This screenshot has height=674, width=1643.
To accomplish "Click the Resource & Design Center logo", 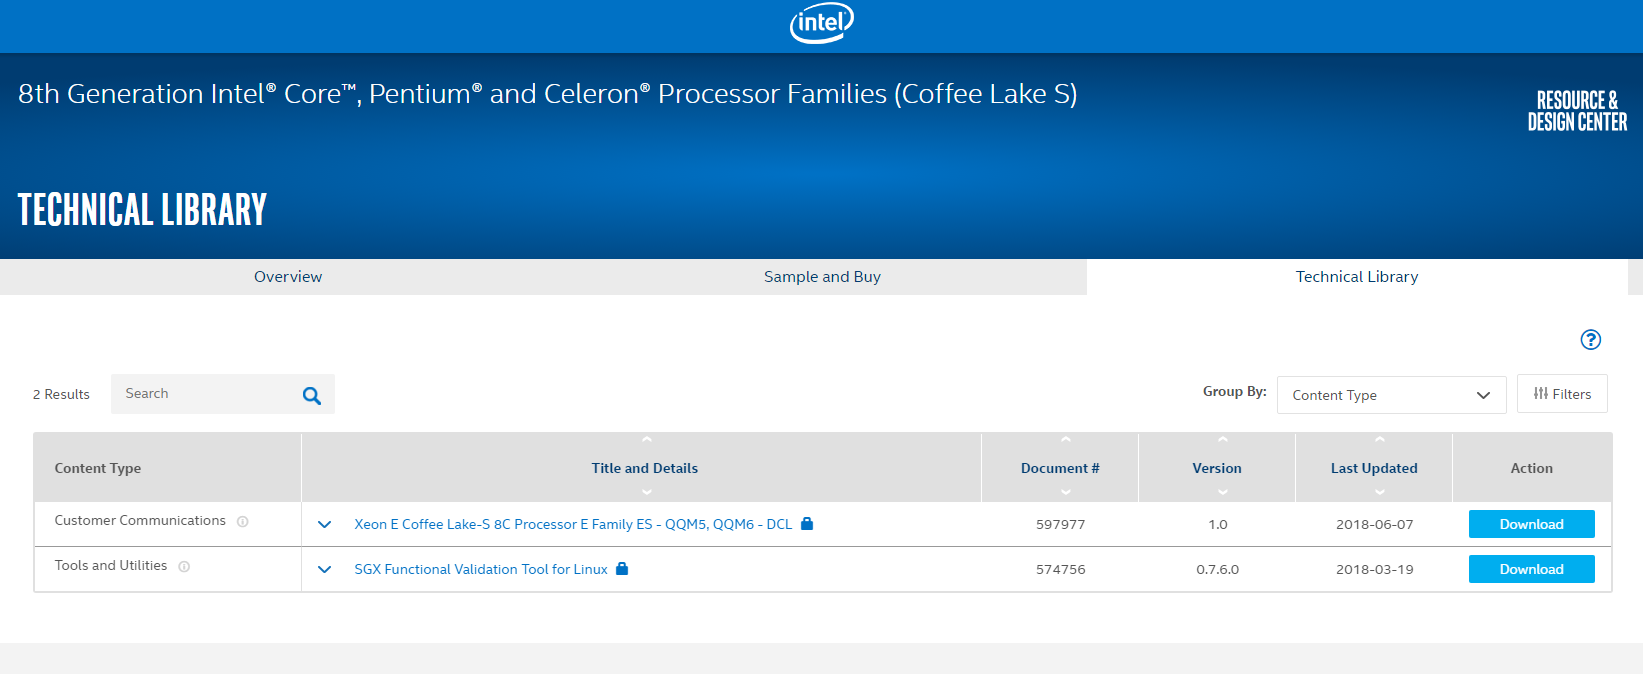I will point(1577,111).
